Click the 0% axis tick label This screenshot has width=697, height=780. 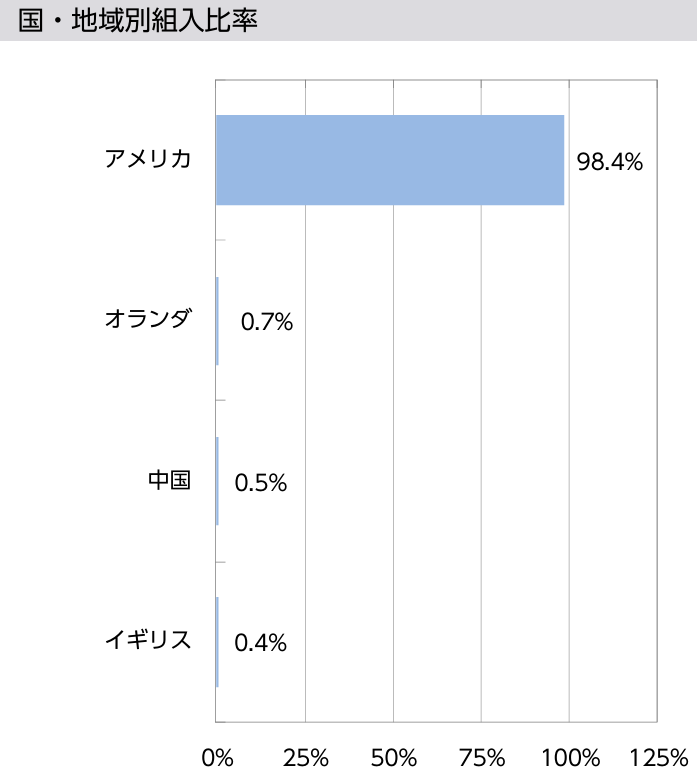coord(217,756)
